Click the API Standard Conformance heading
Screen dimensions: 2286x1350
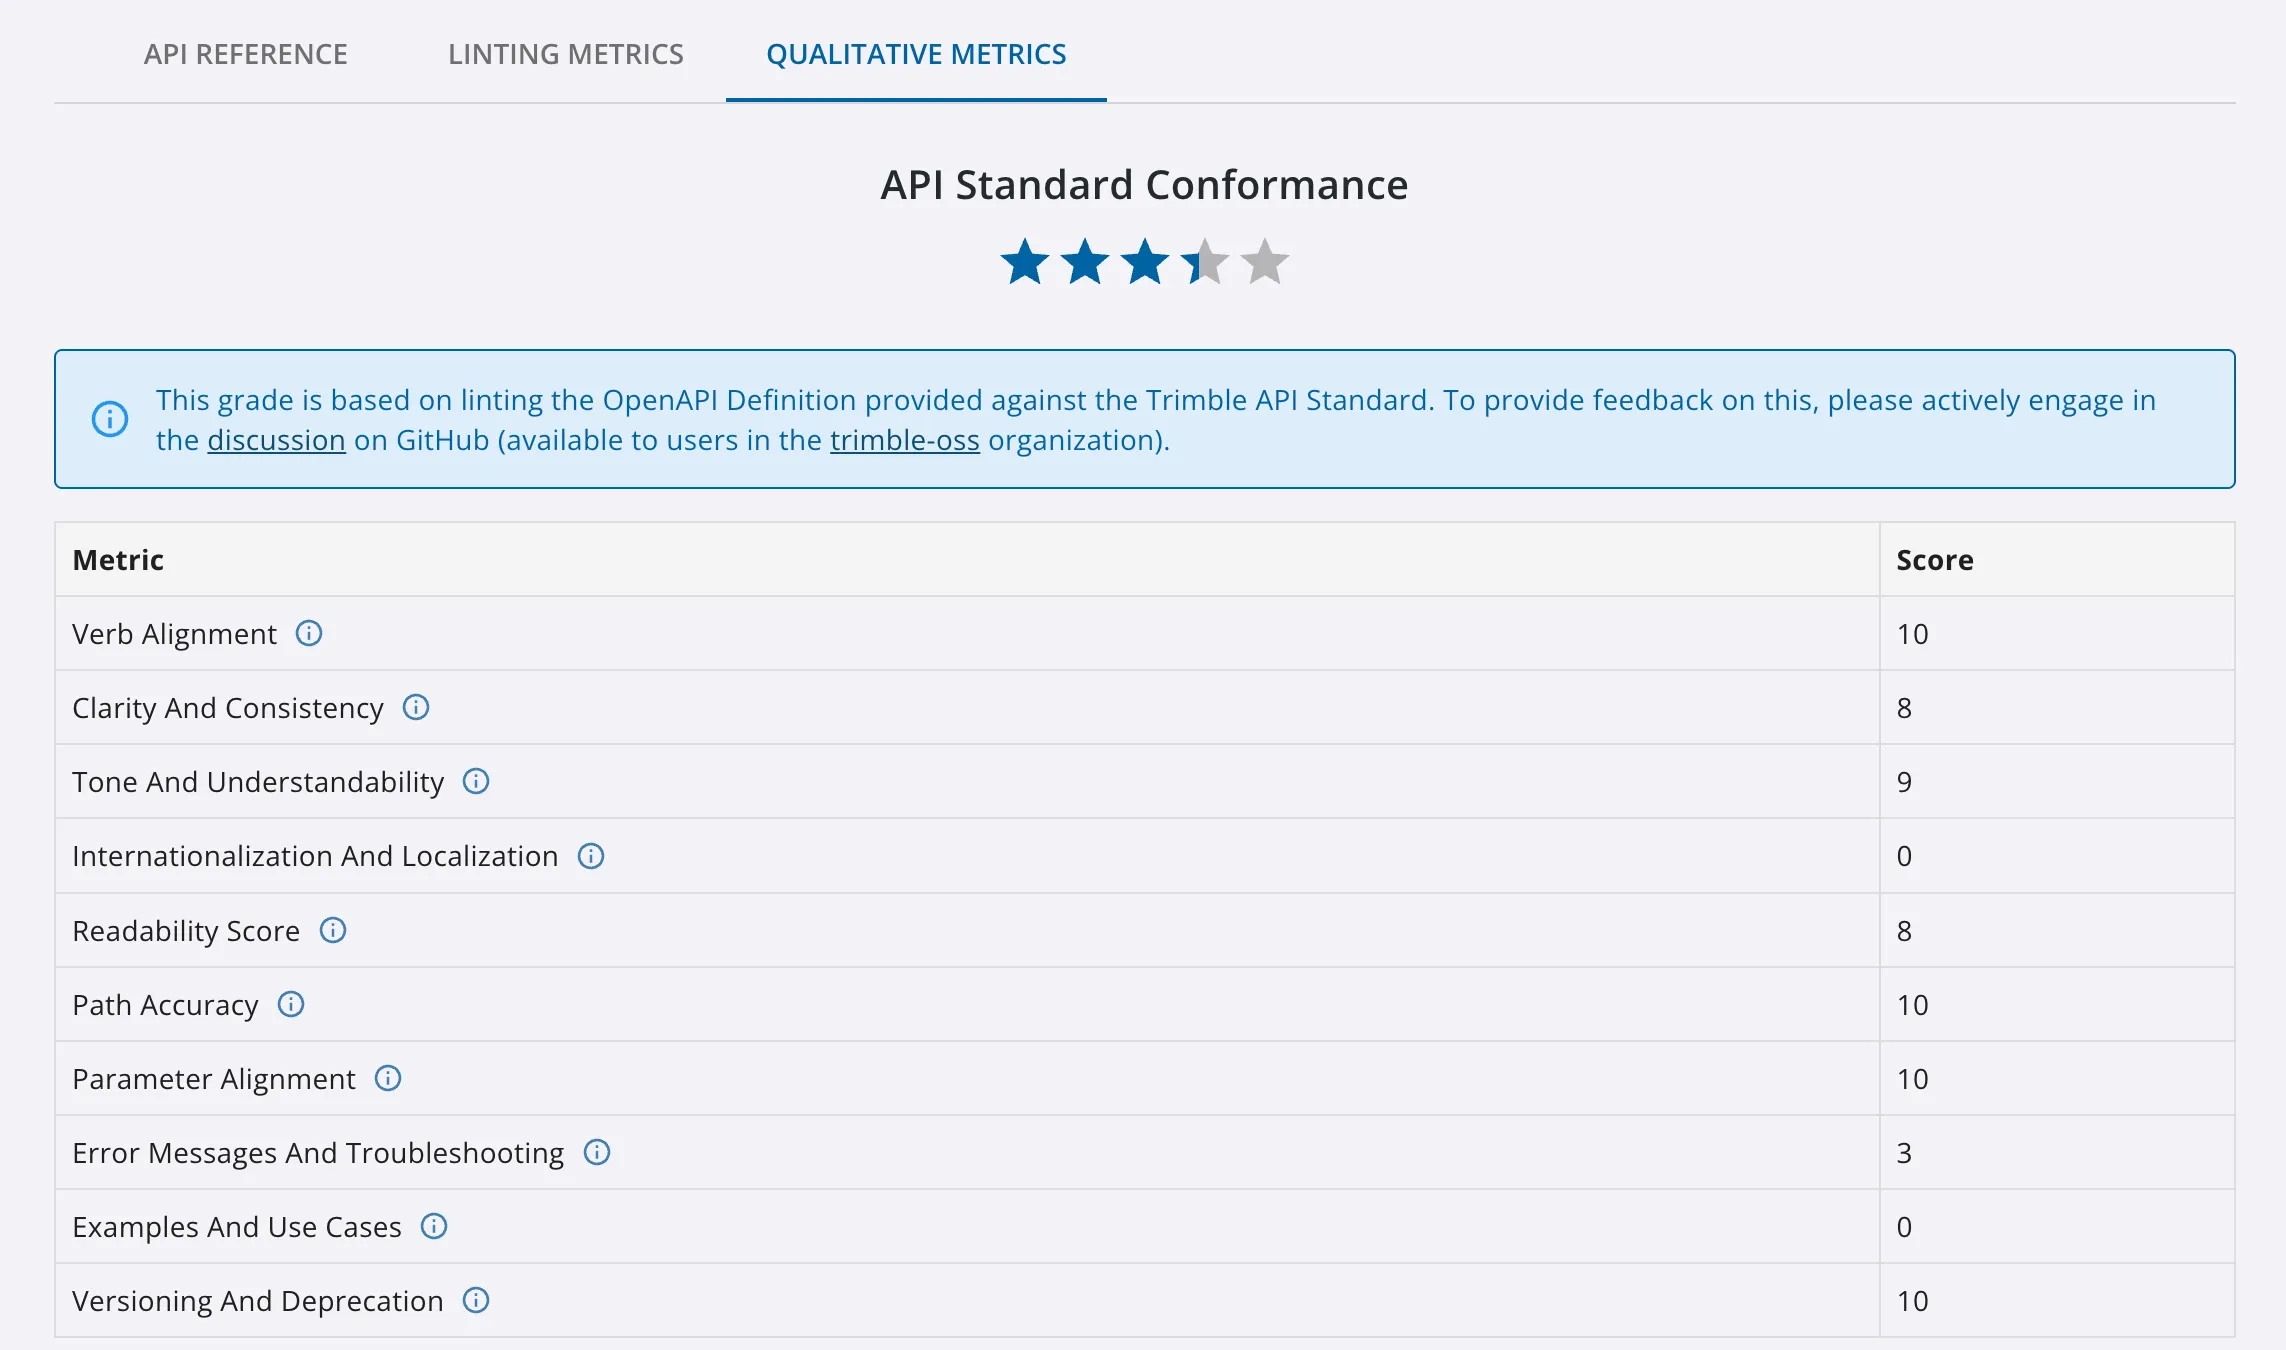[x=1144, y=185]
